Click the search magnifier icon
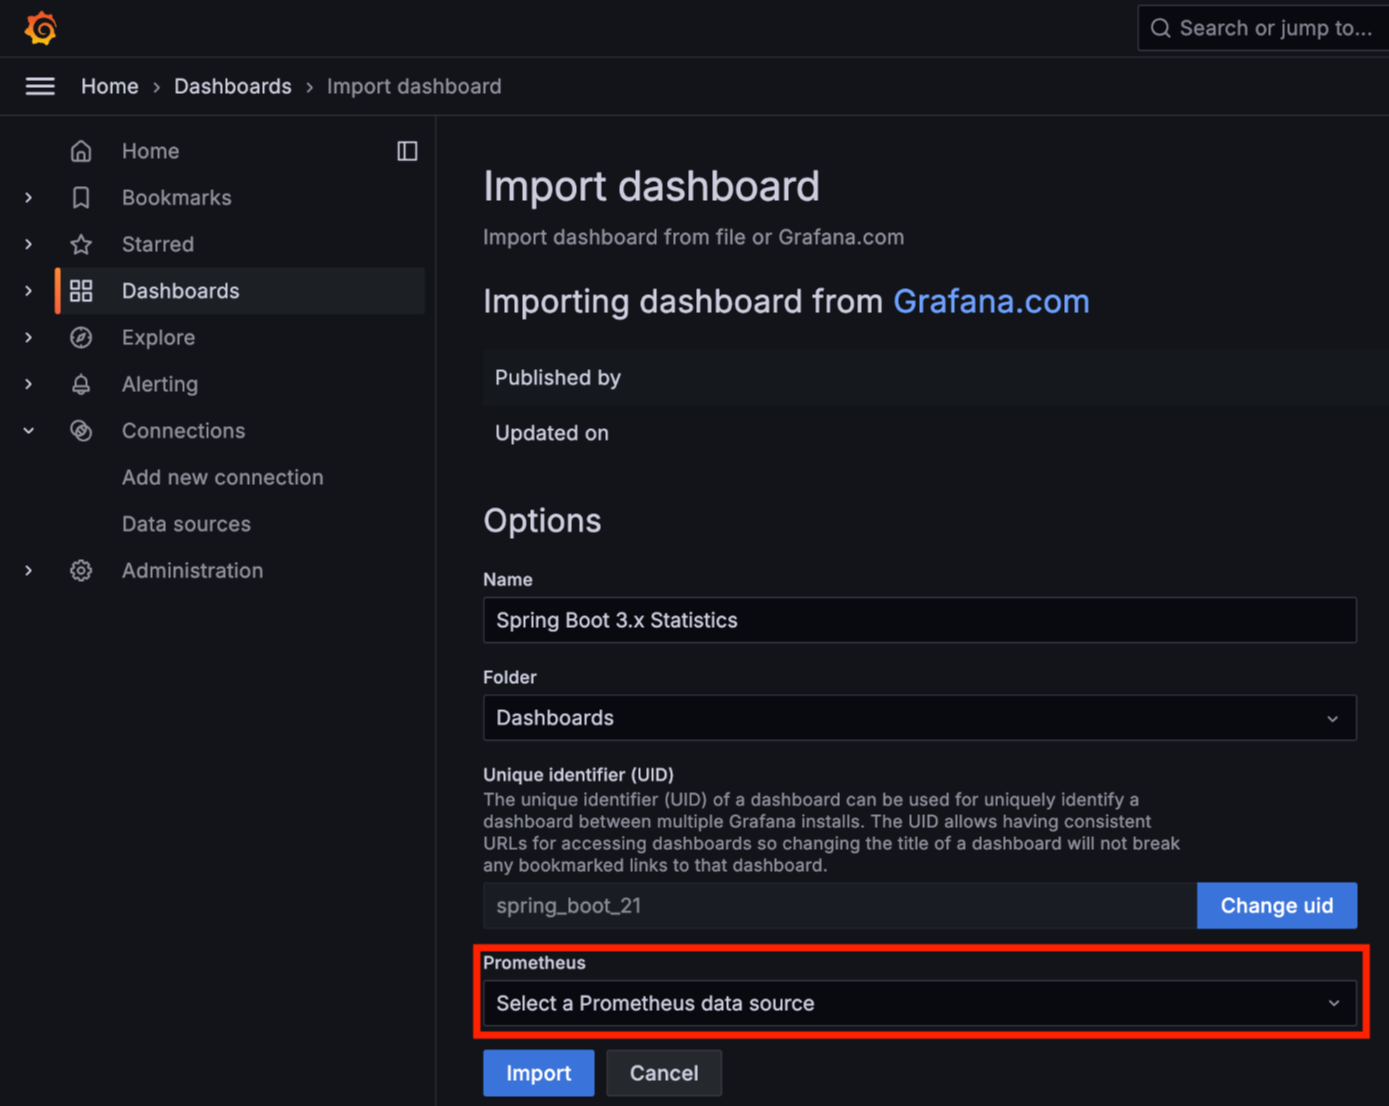The width and height of the screenshot is (1389, 1106). [1160, 28]
